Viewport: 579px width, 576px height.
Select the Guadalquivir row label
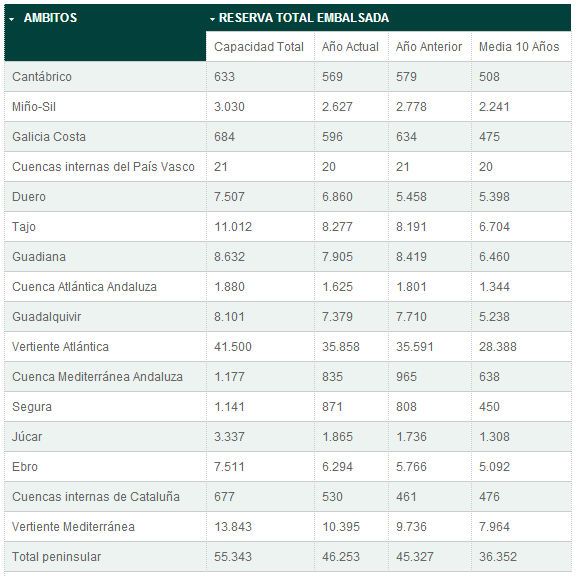(47, 317)
